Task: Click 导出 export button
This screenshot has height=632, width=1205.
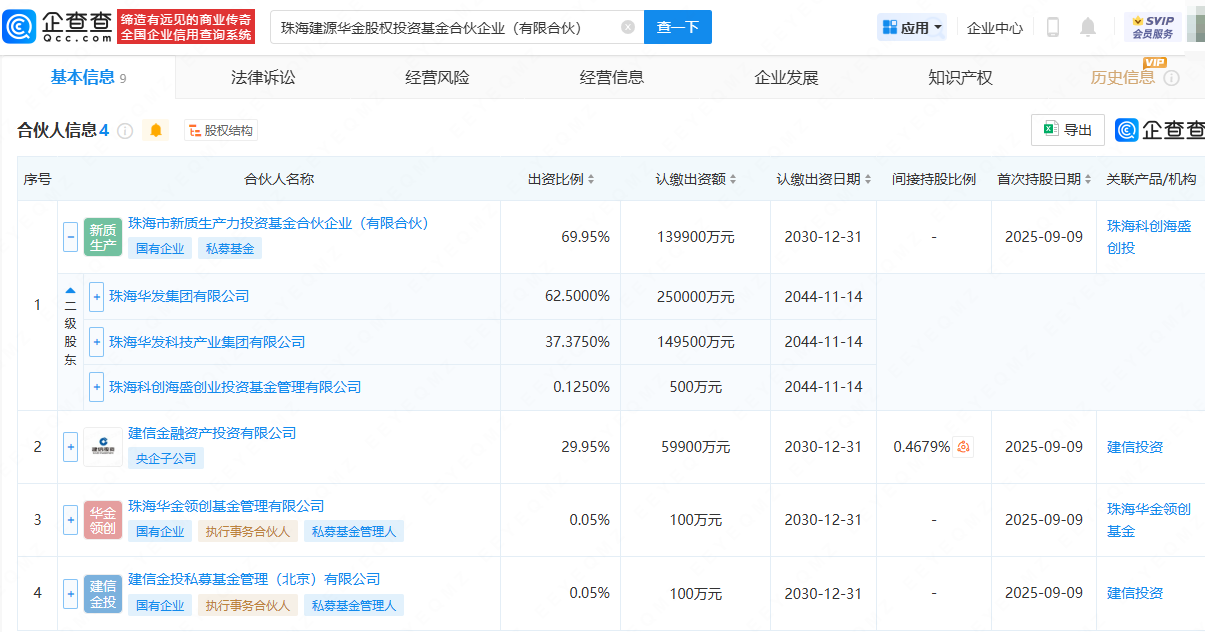Action: click(1067, 130)
